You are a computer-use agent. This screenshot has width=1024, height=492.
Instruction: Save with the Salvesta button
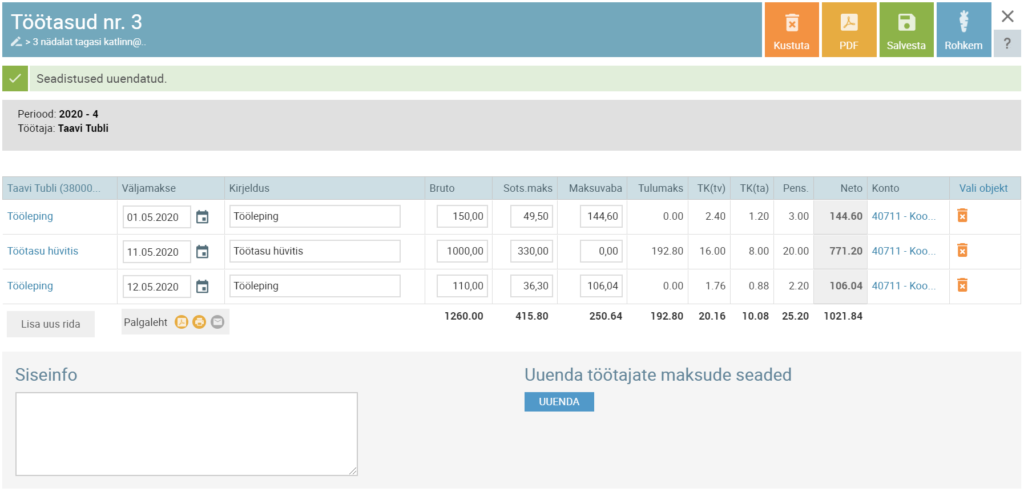pyautogui.click(x=906, y=30)
